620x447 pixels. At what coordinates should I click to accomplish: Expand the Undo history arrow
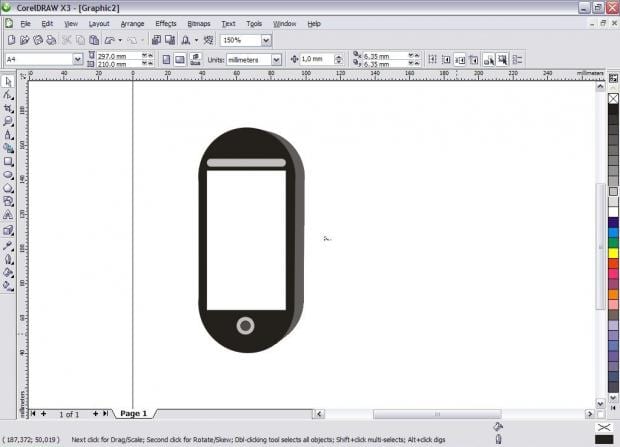[x=120, y=40]
